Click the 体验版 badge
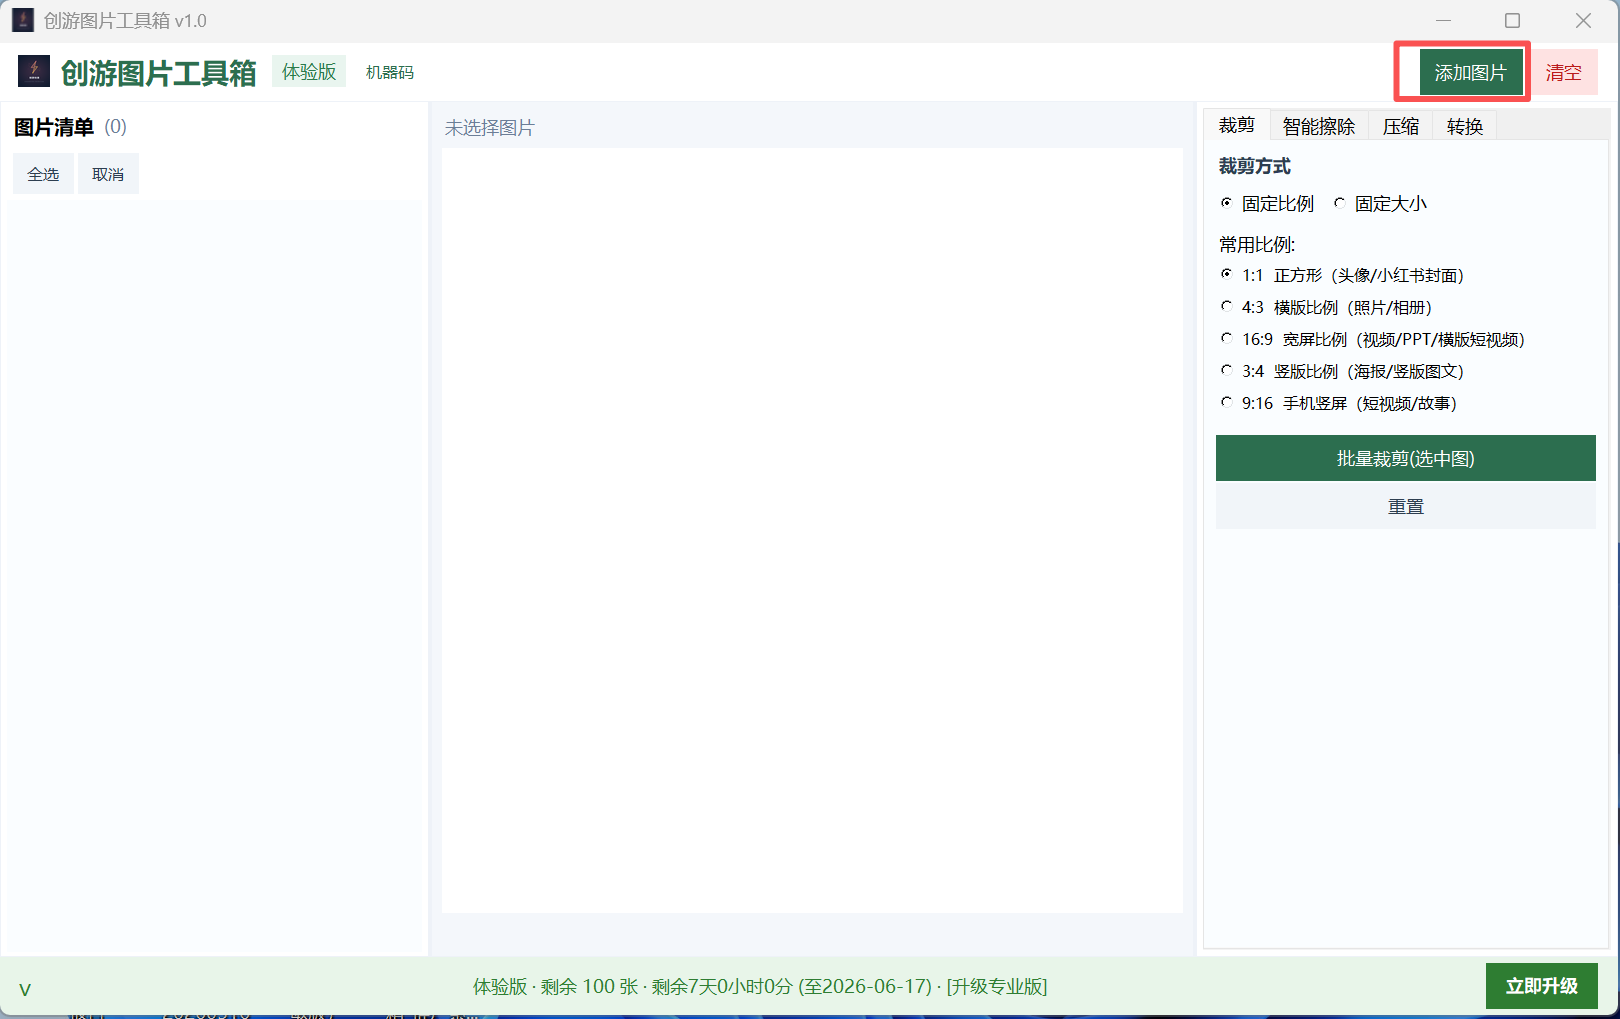1620x1019 pixels. (309, 71)
